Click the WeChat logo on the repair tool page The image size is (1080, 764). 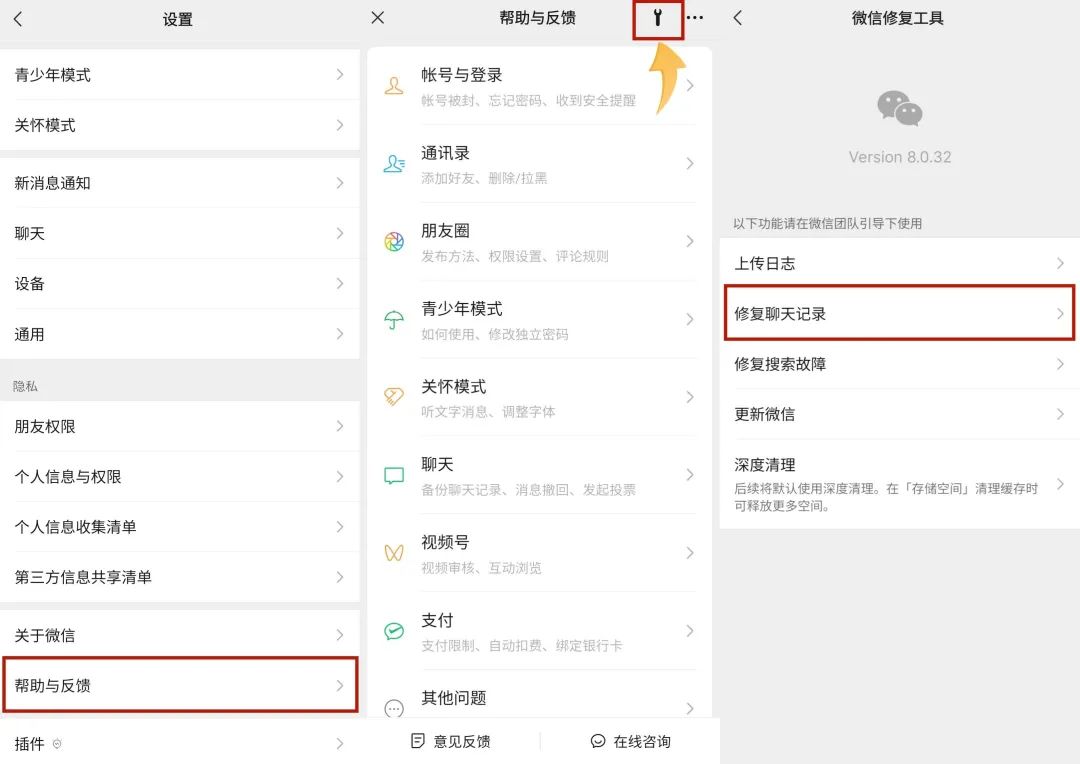(897, 105)
